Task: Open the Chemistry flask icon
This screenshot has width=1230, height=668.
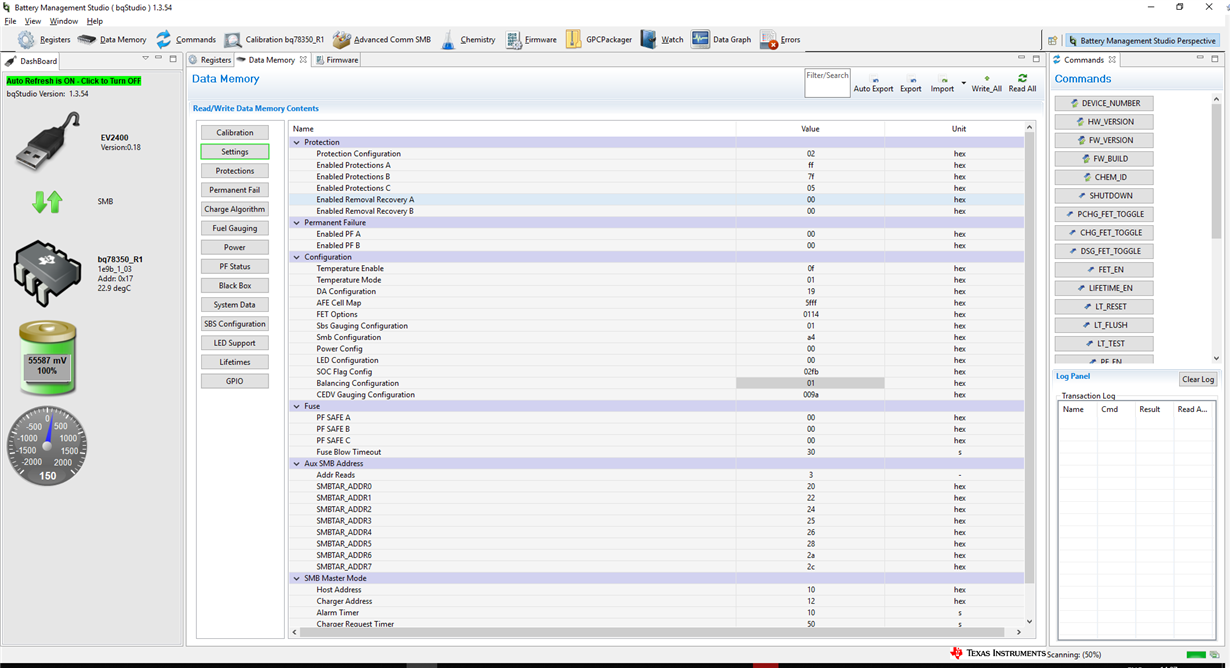Action: tap(448, 40)
